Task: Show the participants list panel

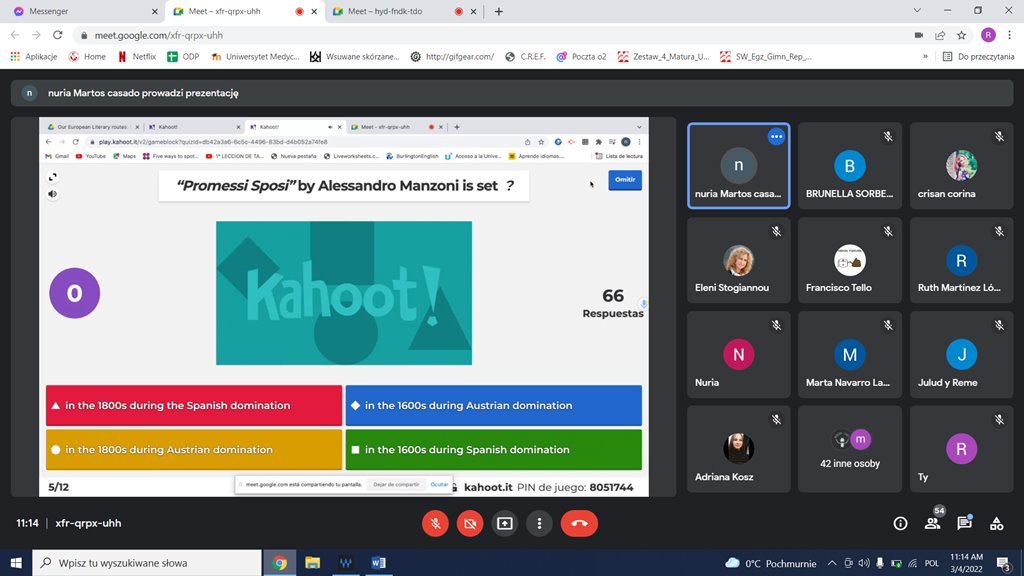Action: (x=933, y=523)
